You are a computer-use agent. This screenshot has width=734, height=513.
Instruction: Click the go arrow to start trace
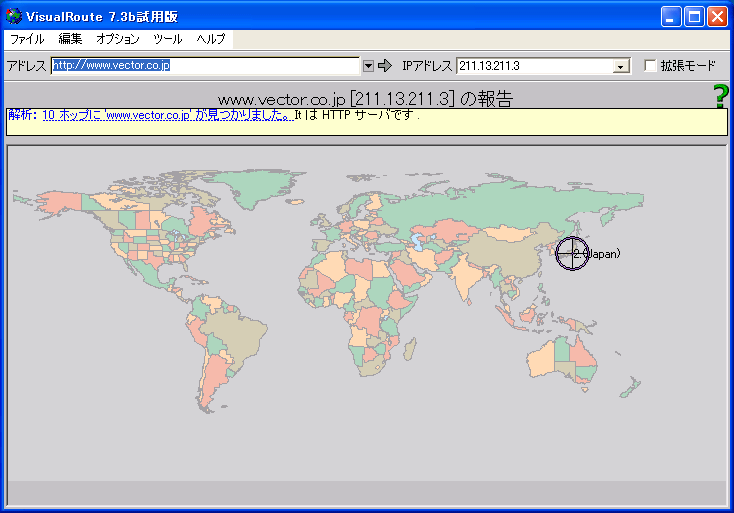(385, 66)
